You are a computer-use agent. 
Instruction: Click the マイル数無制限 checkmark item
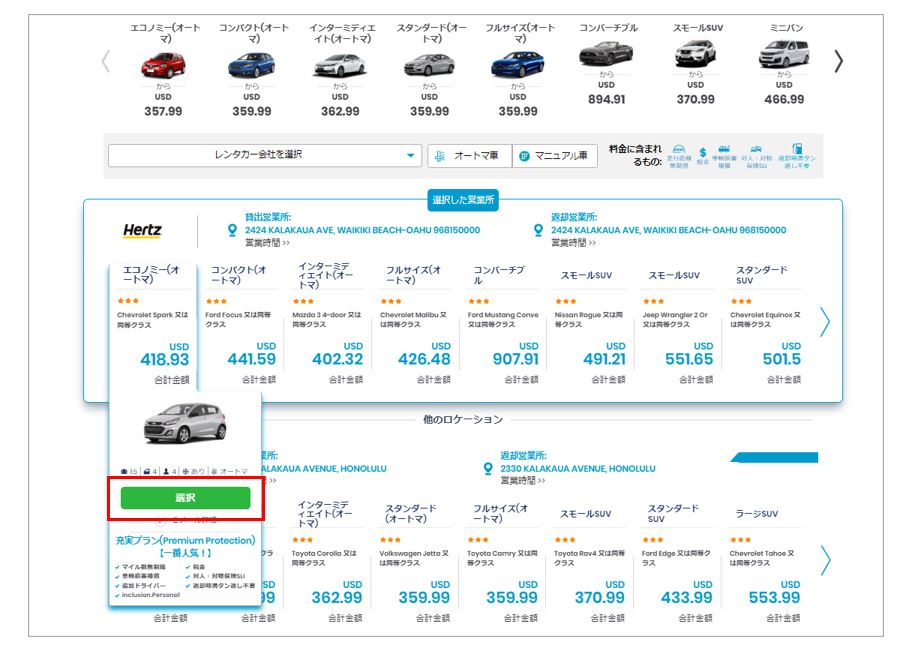click(x=141, y=566)
